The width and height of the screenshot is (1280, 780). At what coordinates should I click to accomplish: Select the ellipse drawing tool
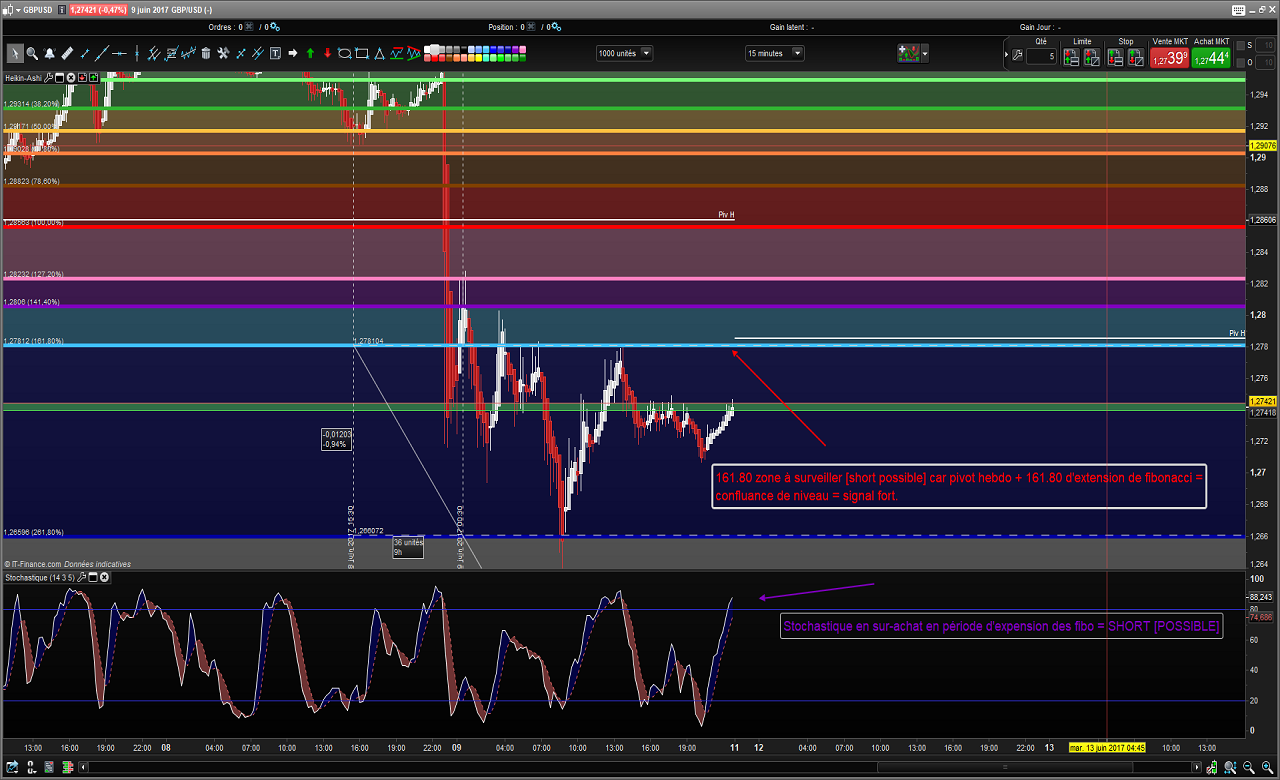tap(345, 53)
